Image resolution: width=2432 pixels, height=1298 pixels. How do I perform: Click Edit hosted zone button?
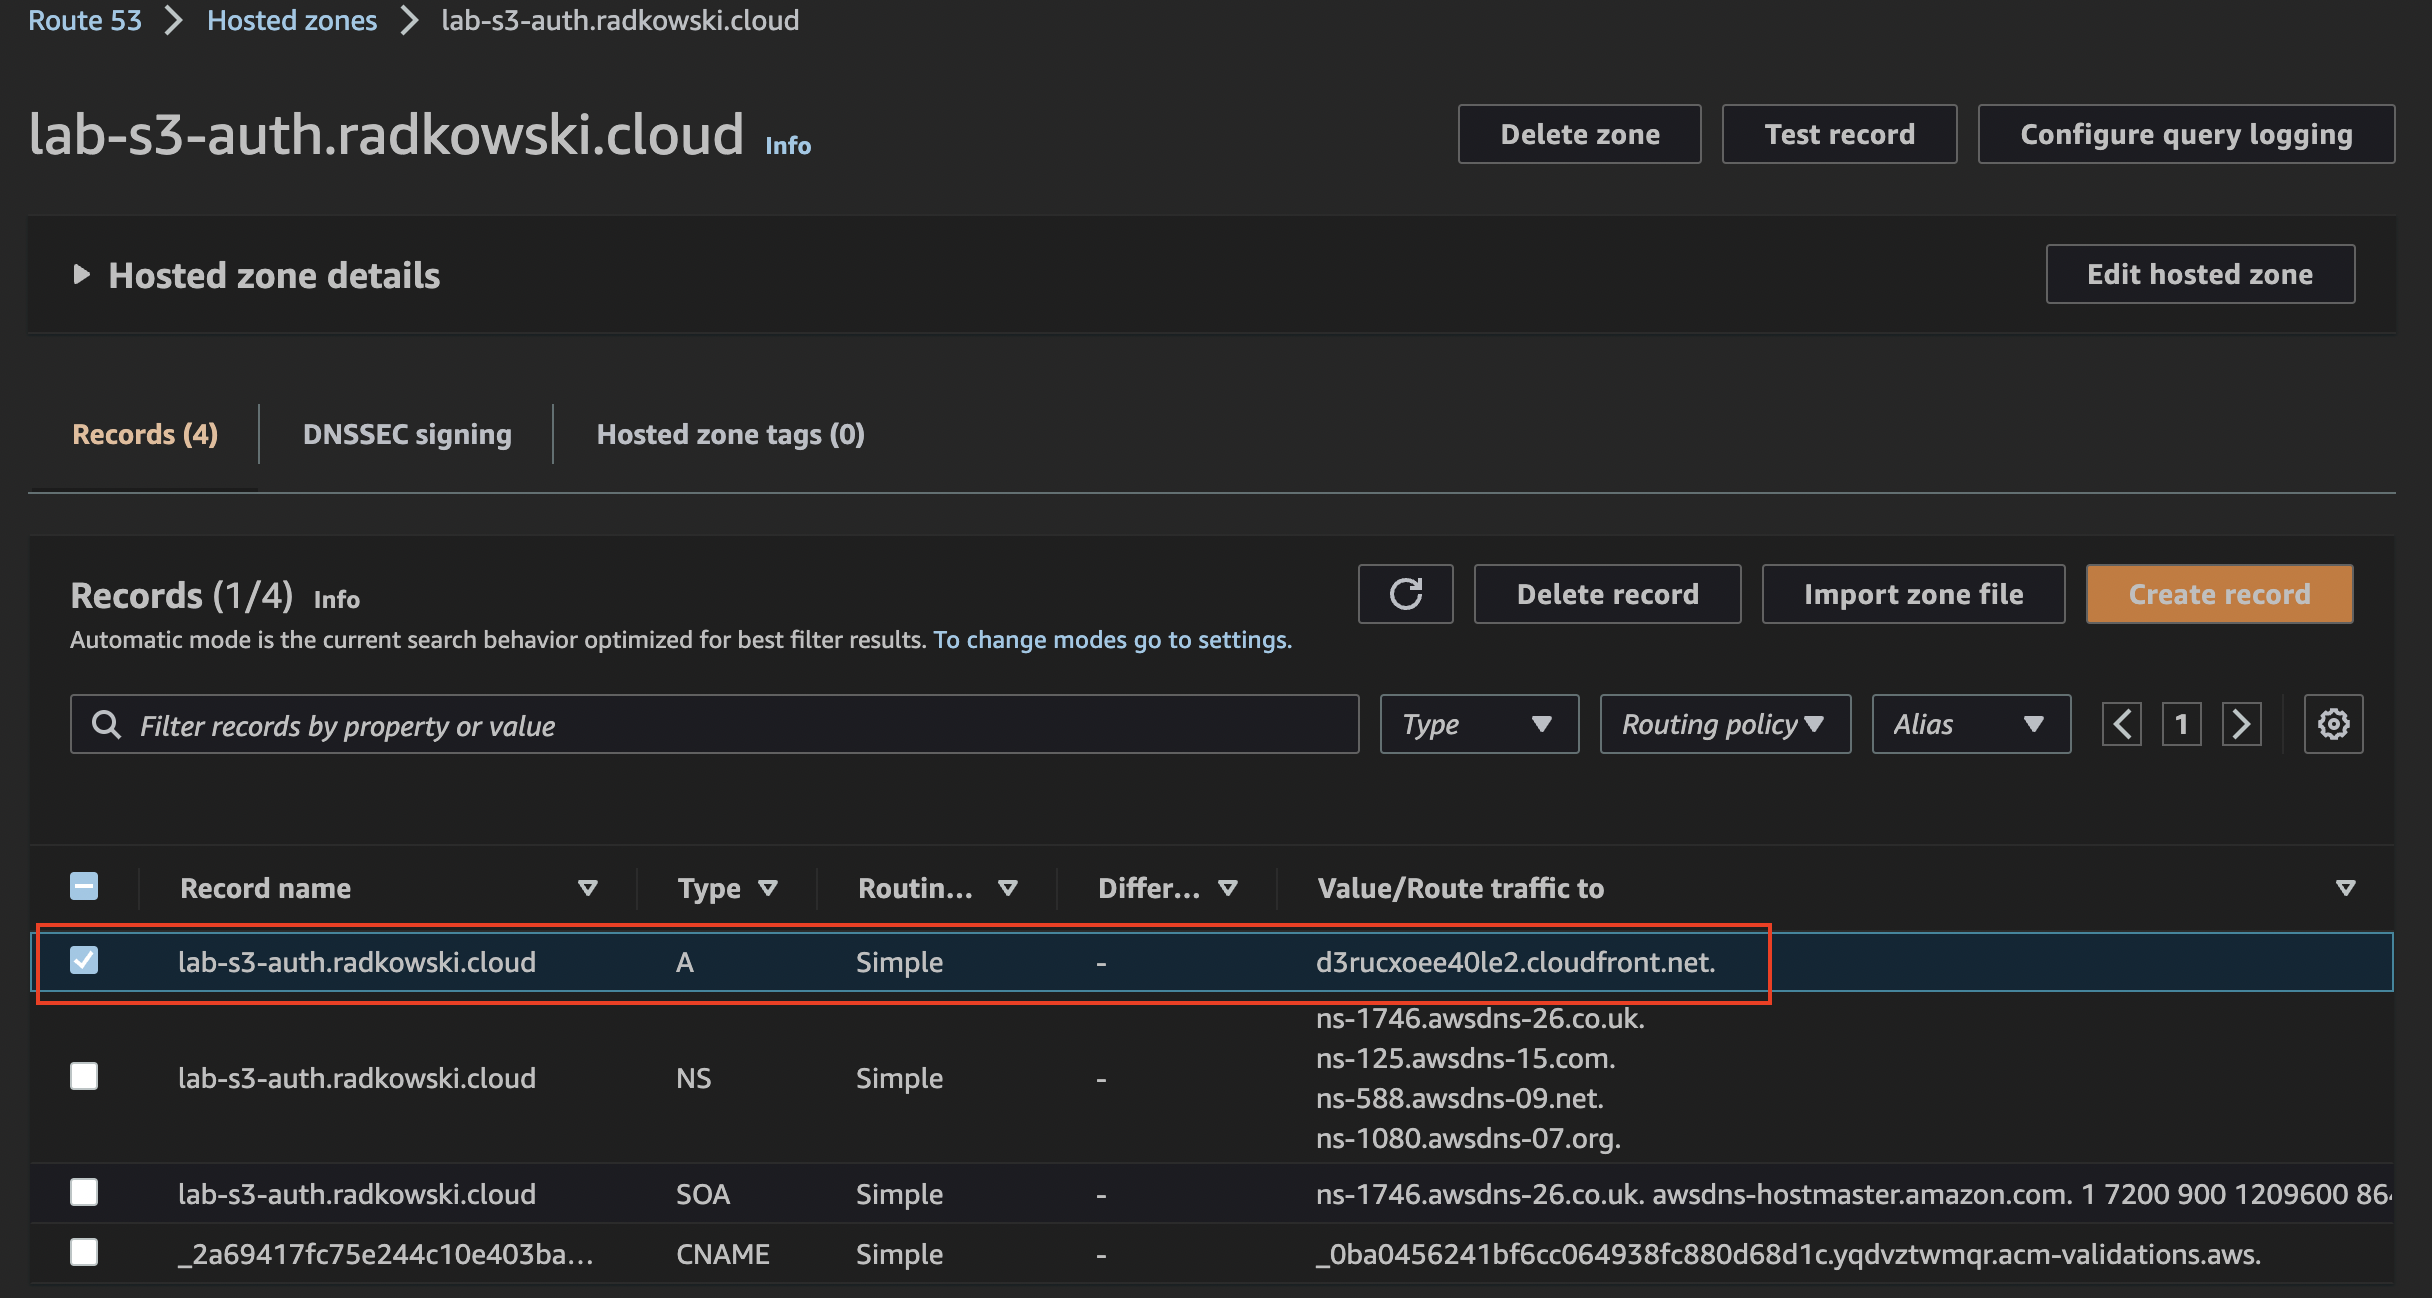tap(2200, 274)
